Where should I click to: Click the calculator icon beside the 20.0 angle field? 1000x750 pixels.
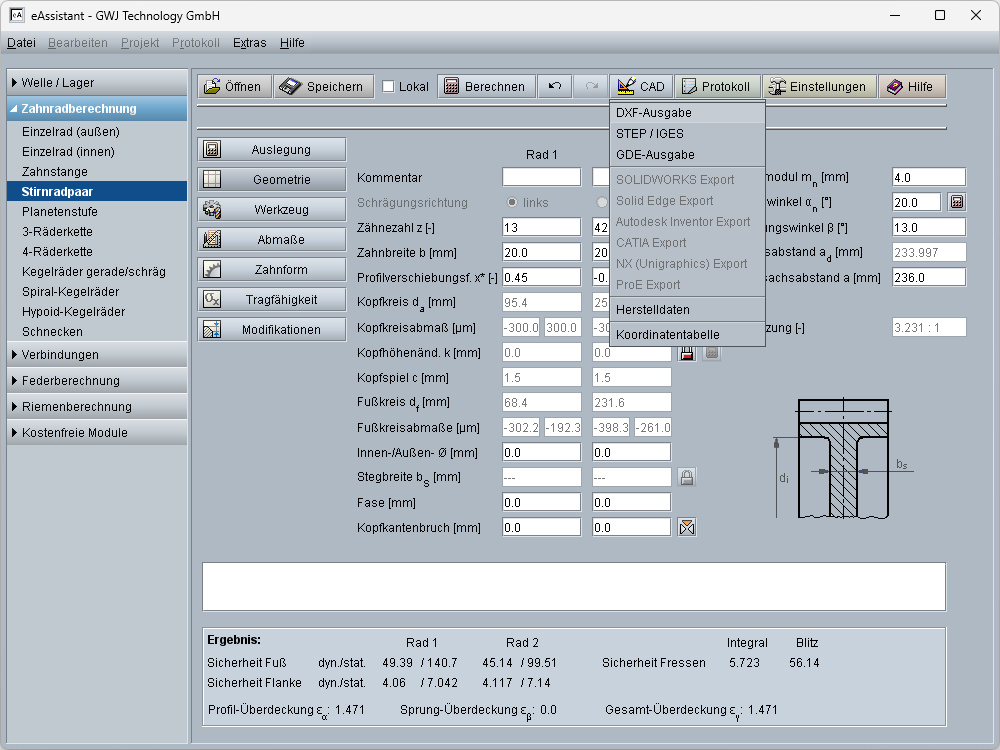point(957,202)
